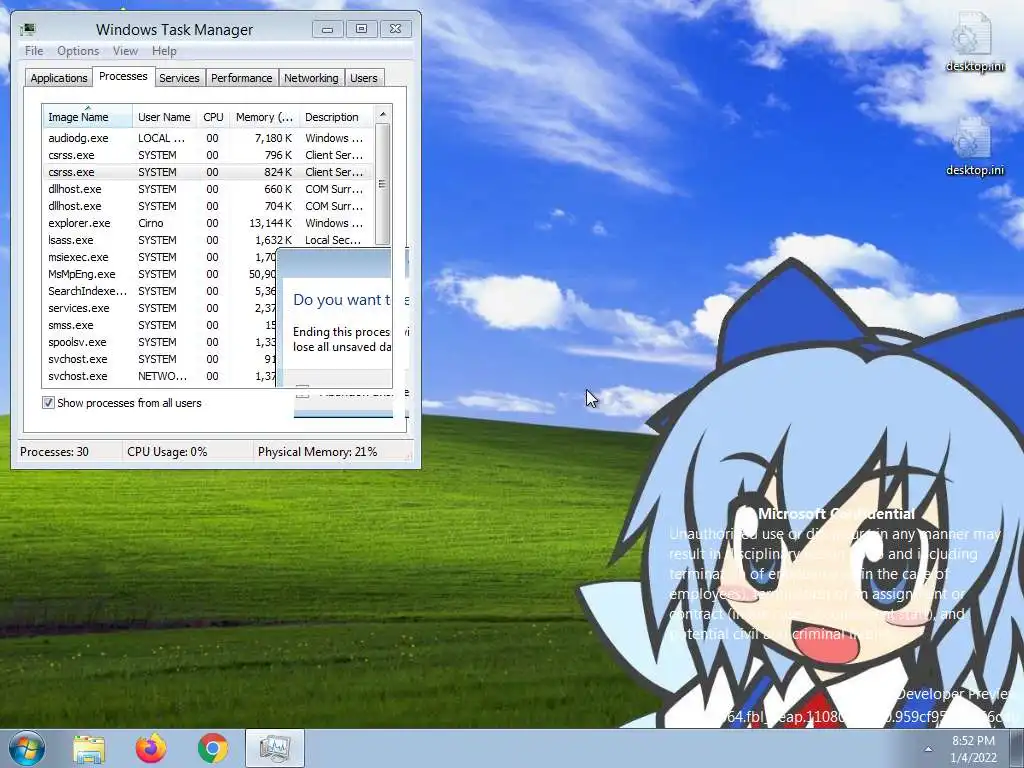The image size is (1024, 768).
Task: Select dllhost.exe using 704 K memory
Action: [208, 206]
